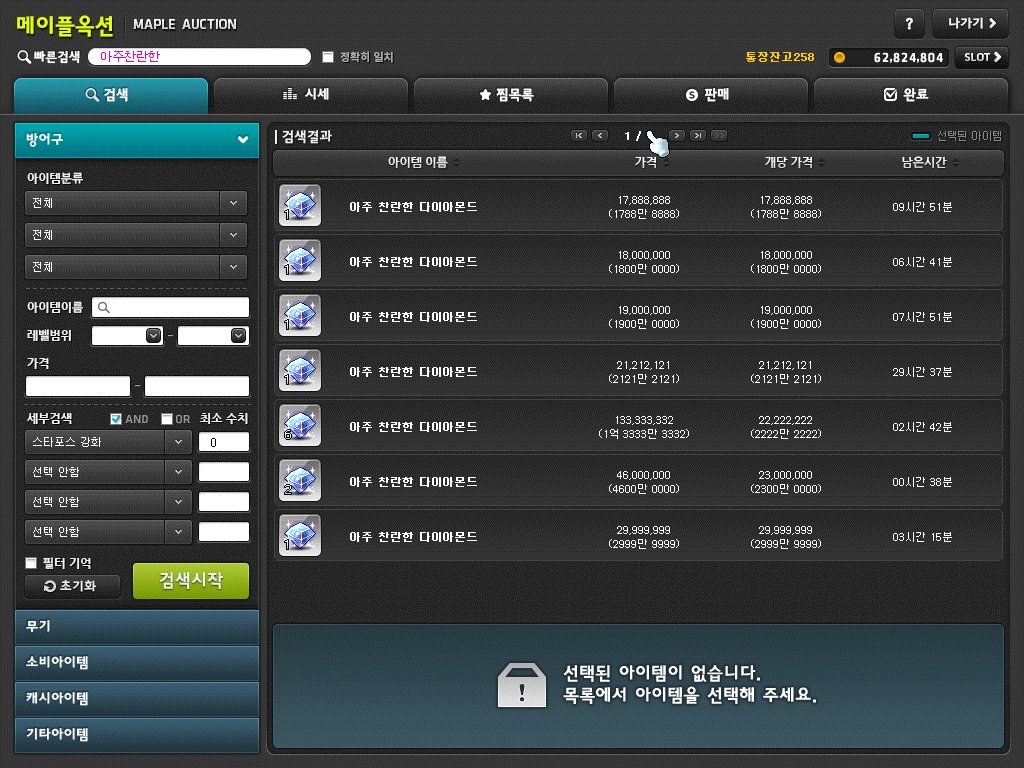Sort by 개당 가격 column

794,163
